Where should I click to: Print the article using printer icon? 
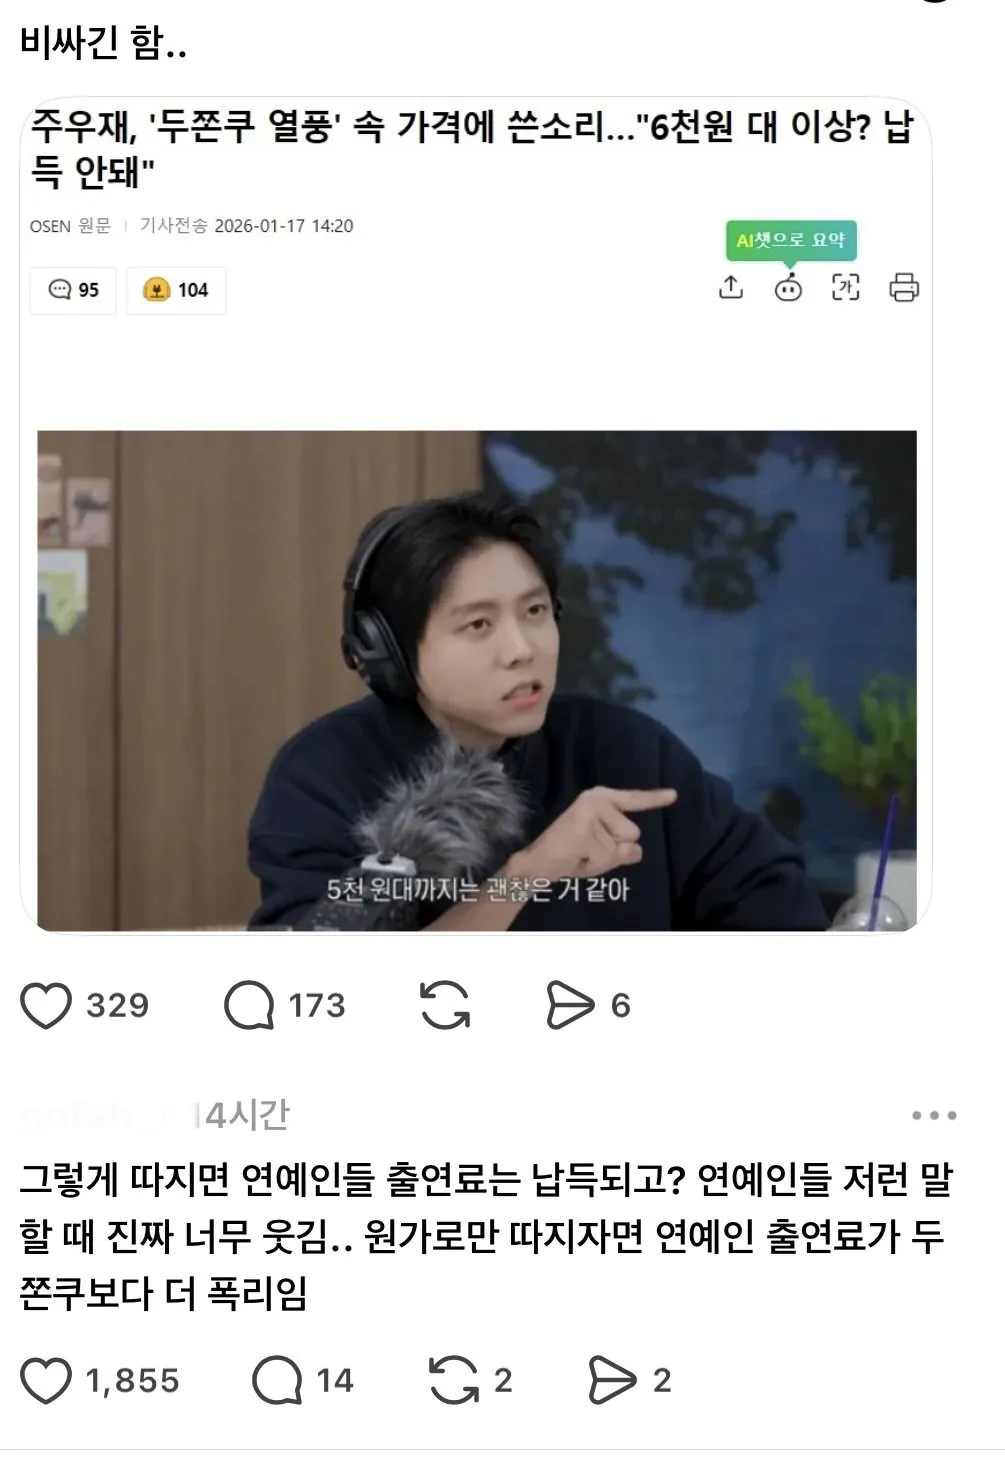coord(904,288)
